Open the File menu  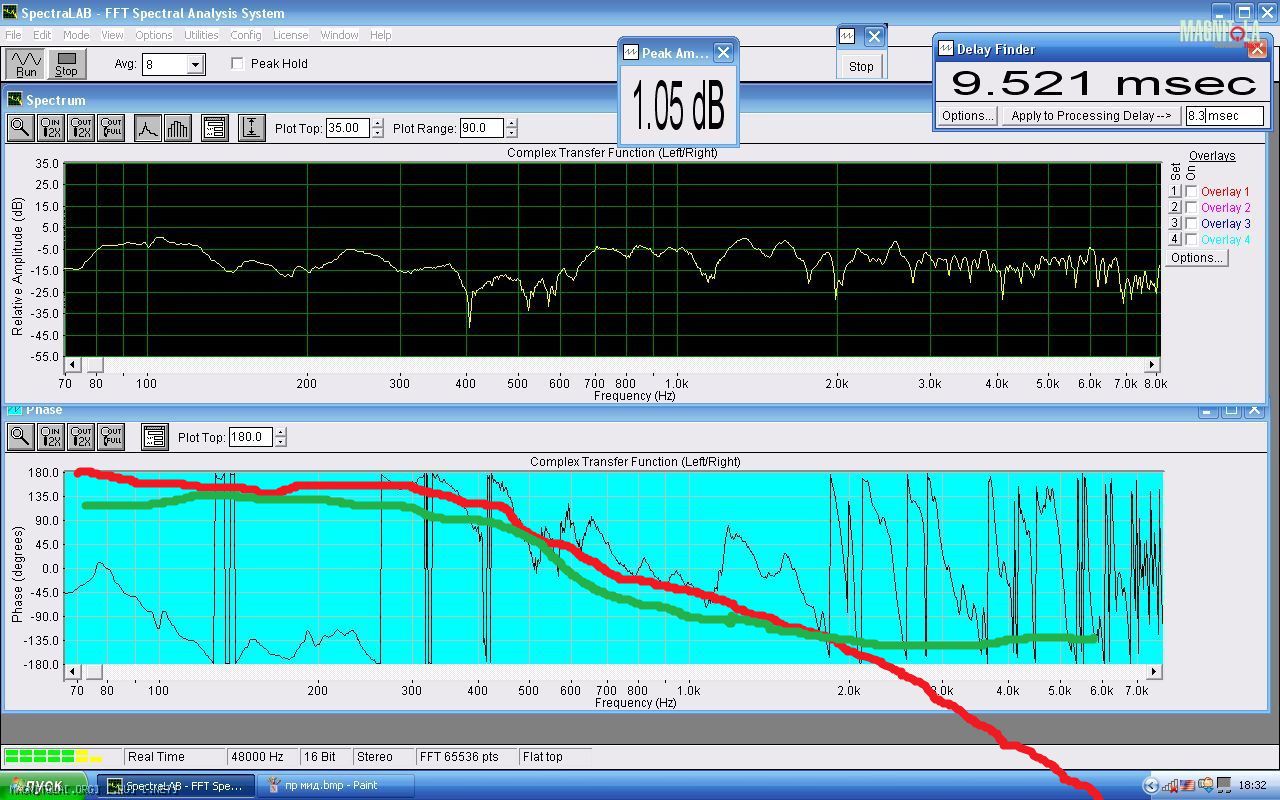pos(13,35)
